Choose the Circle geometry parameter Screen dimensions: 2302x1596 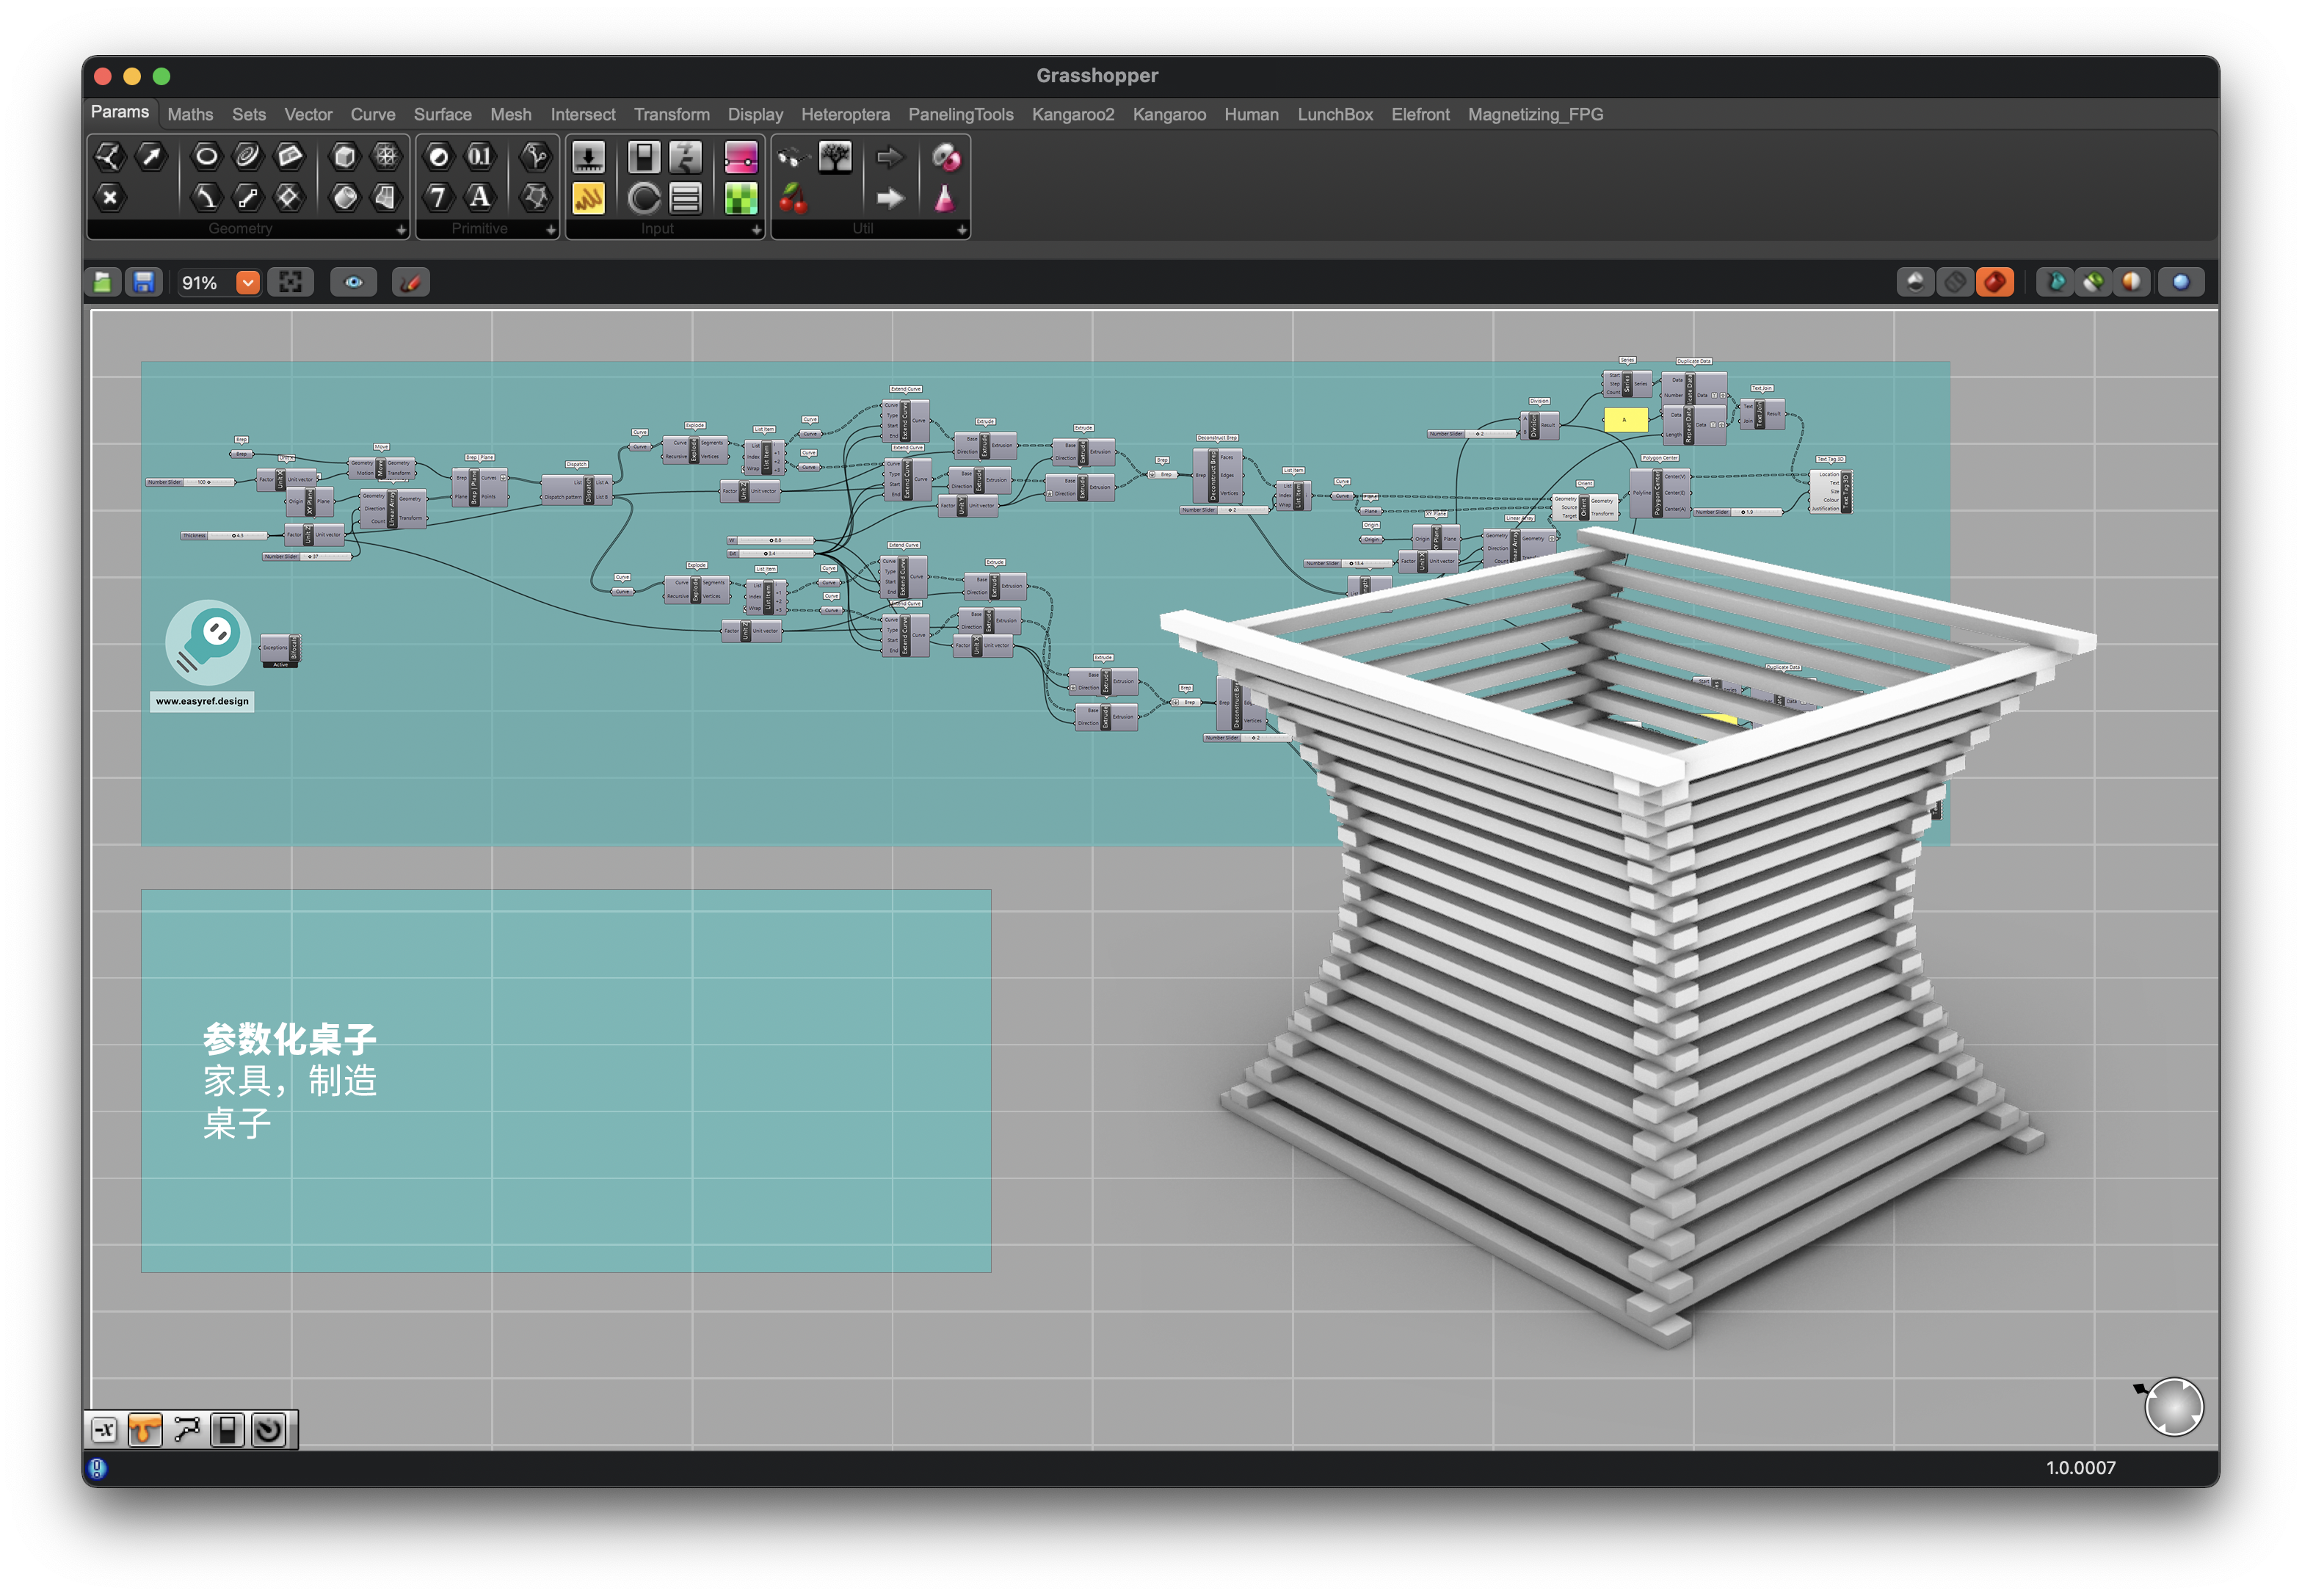point(206,156)
